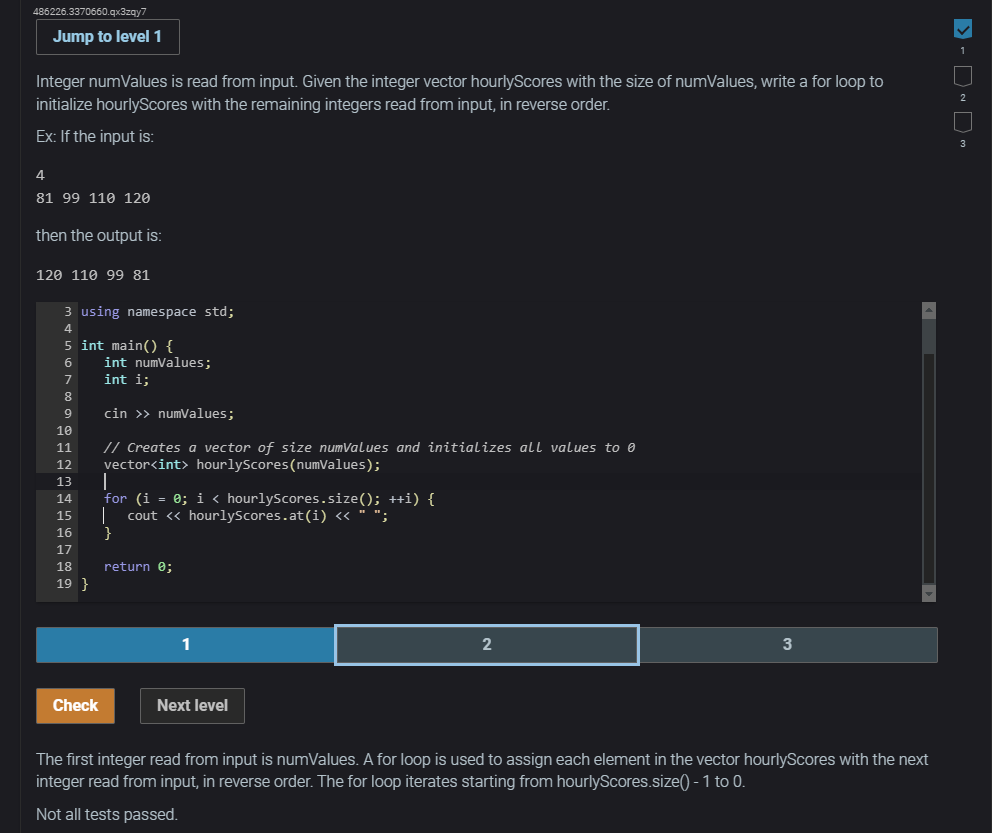Image resolution: width=992 pixels, height=833 pixels.
Task: Switch to level tab 2 in progress bar
Action: pos(487,645)
